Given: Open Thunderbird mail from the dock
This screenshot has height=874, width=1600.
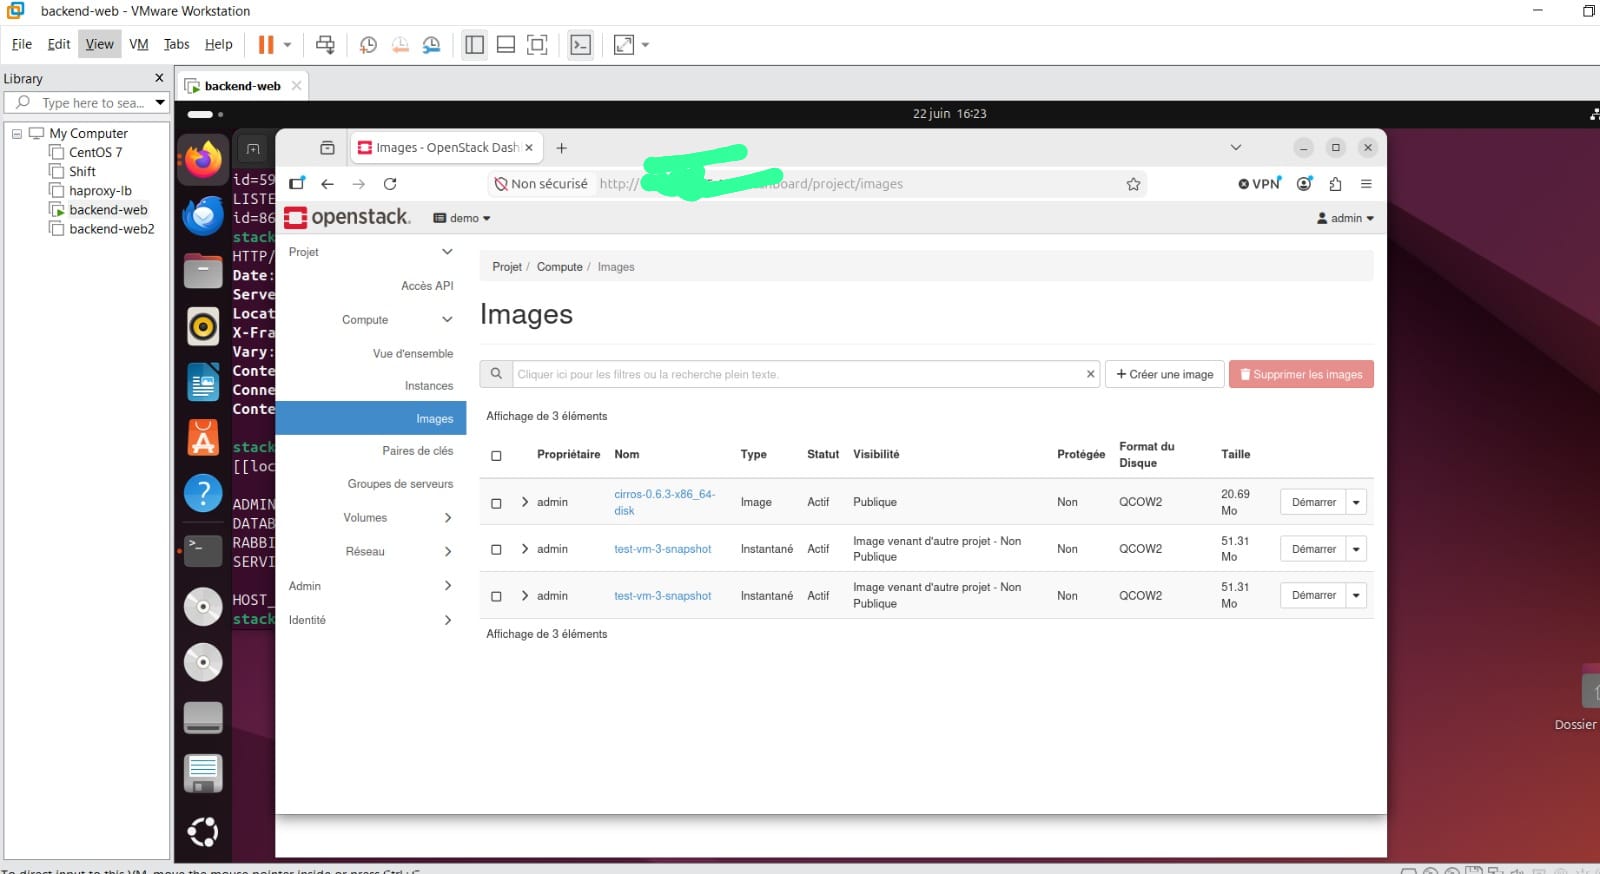Looking at the screenshot, I should point(203,215).
